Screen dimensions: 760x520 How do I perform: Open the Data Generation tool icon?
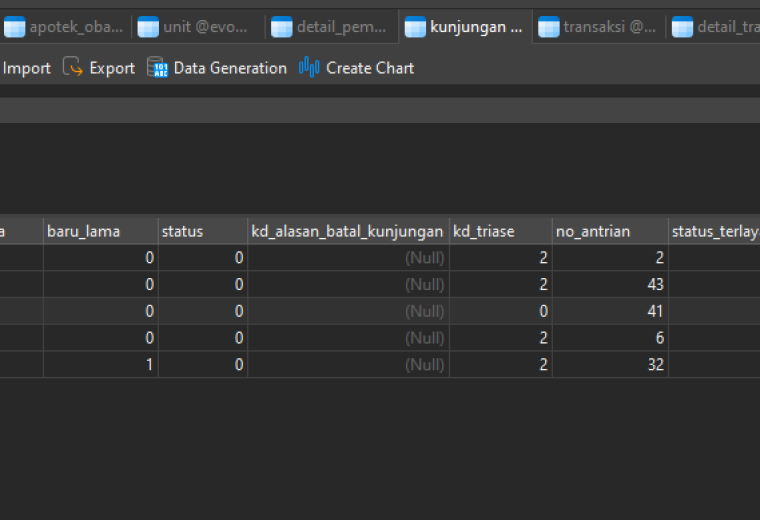point(157,67)
